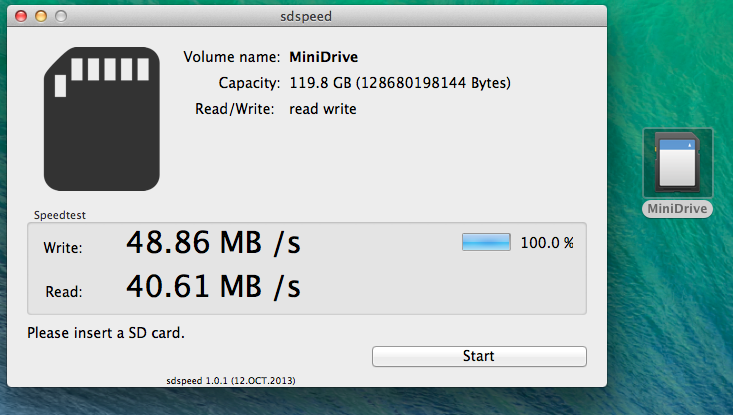Image resolution: width=733 pixels, height=415 pixels.
Task: Start the SD card speed test
Action: click(479, 356)
